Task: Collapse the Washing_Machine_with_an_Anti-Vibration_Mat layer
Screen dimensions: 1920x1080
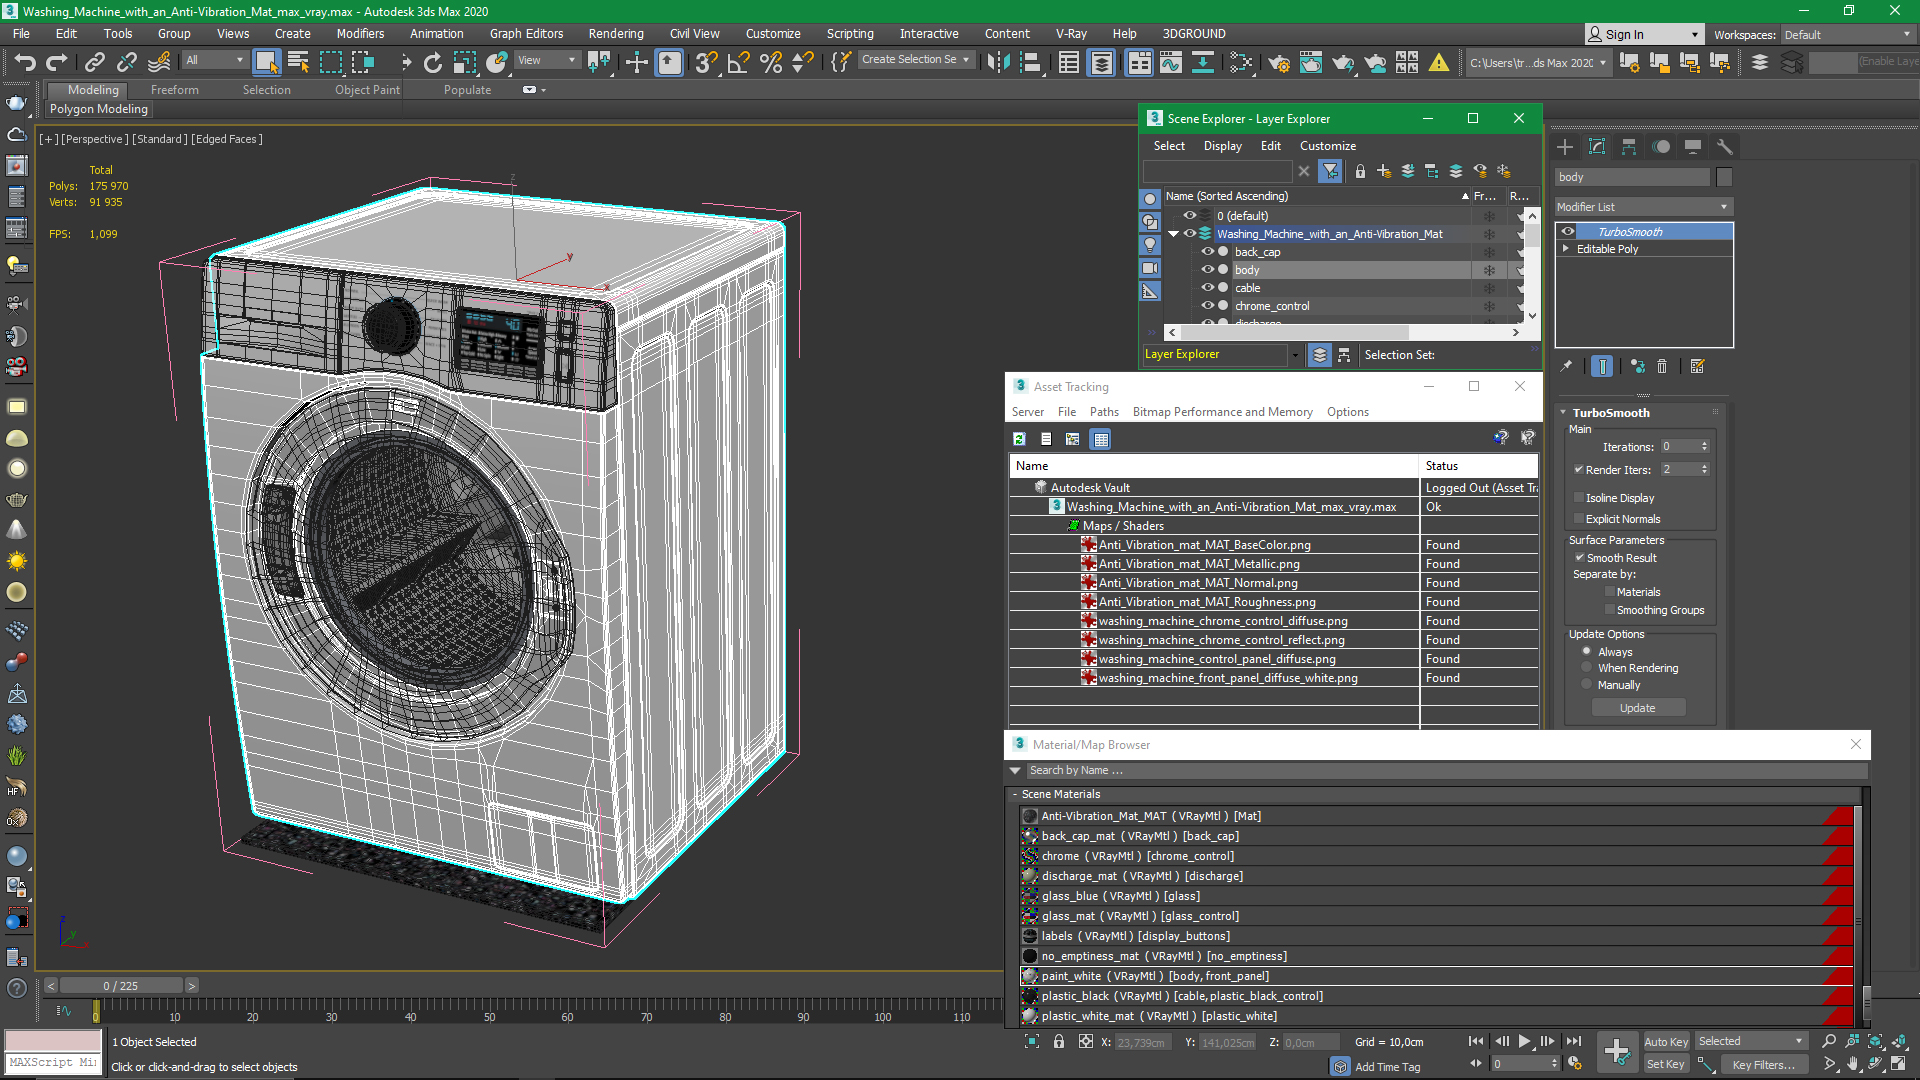Action: 1173,234
